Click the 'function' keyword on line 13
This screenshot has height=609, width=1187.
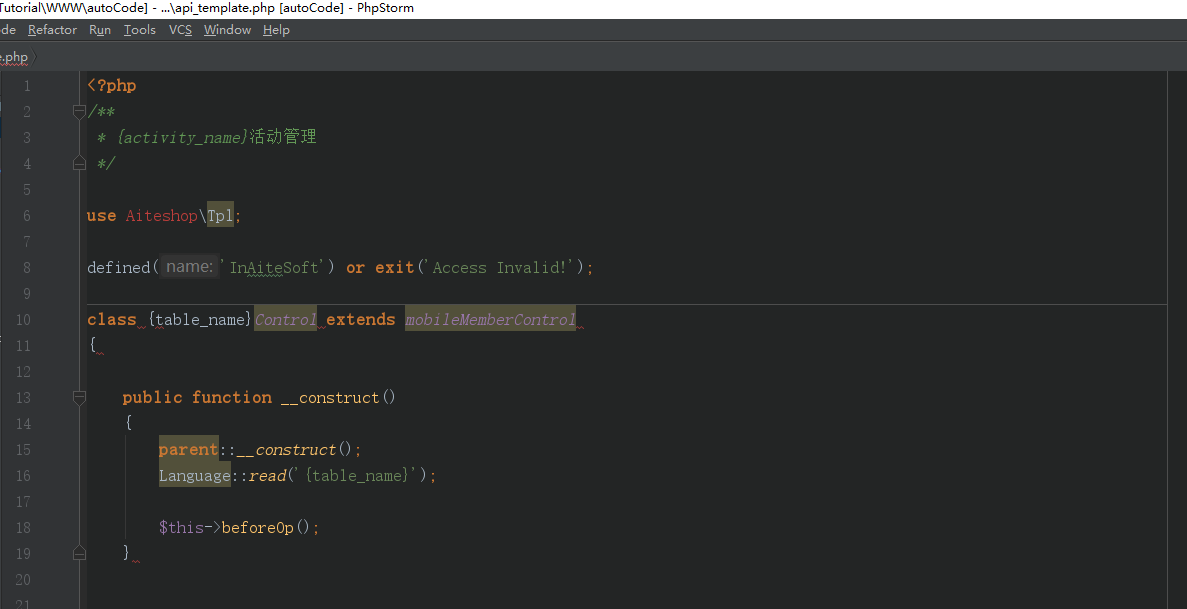(x=232, y=398)
